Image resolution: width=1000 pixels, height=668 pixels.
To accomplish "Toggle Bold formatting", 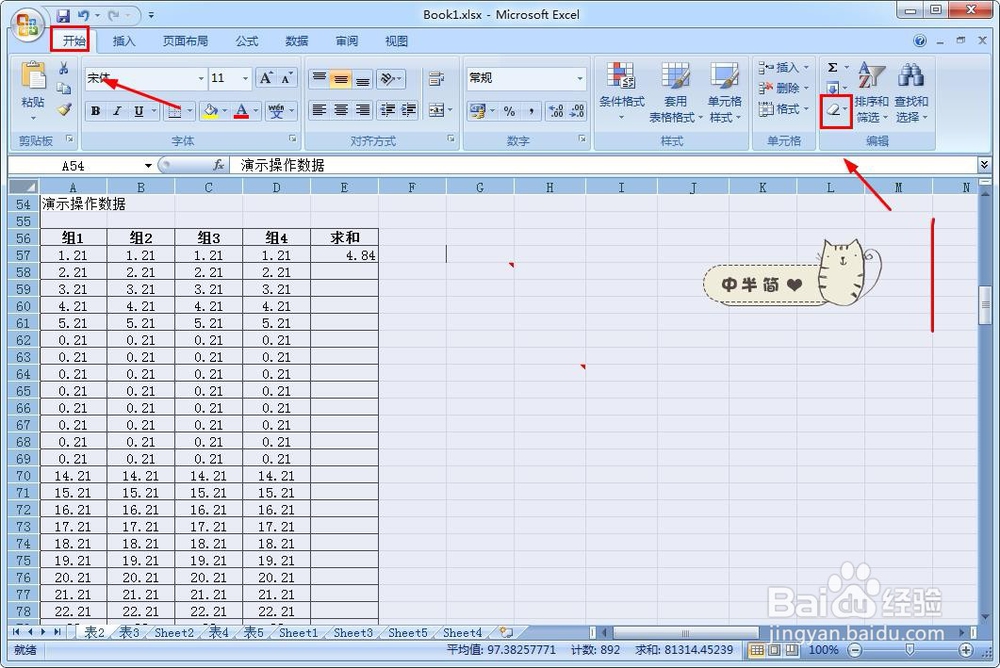I will [x=96, y=111].
